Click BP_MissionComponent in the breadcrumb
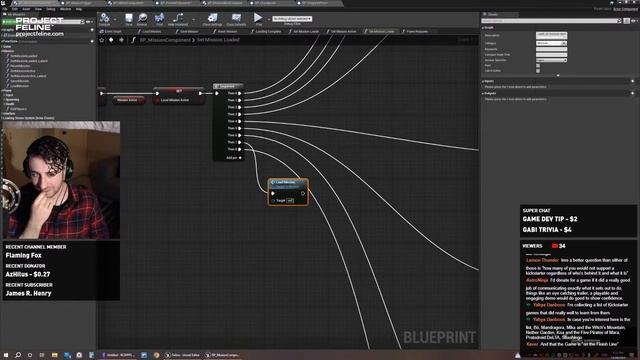This screenshot has width=640, height=360. 165,40
